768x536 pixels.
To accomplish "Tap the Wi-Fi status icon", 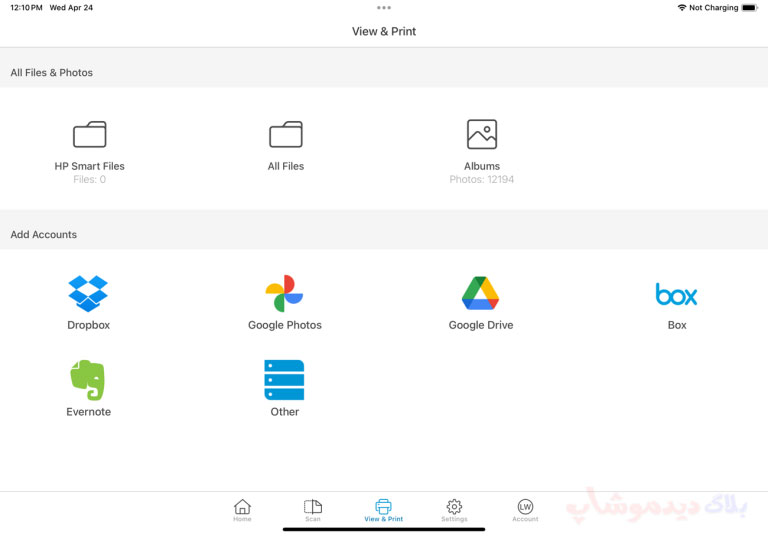I will tap(681, 8).
